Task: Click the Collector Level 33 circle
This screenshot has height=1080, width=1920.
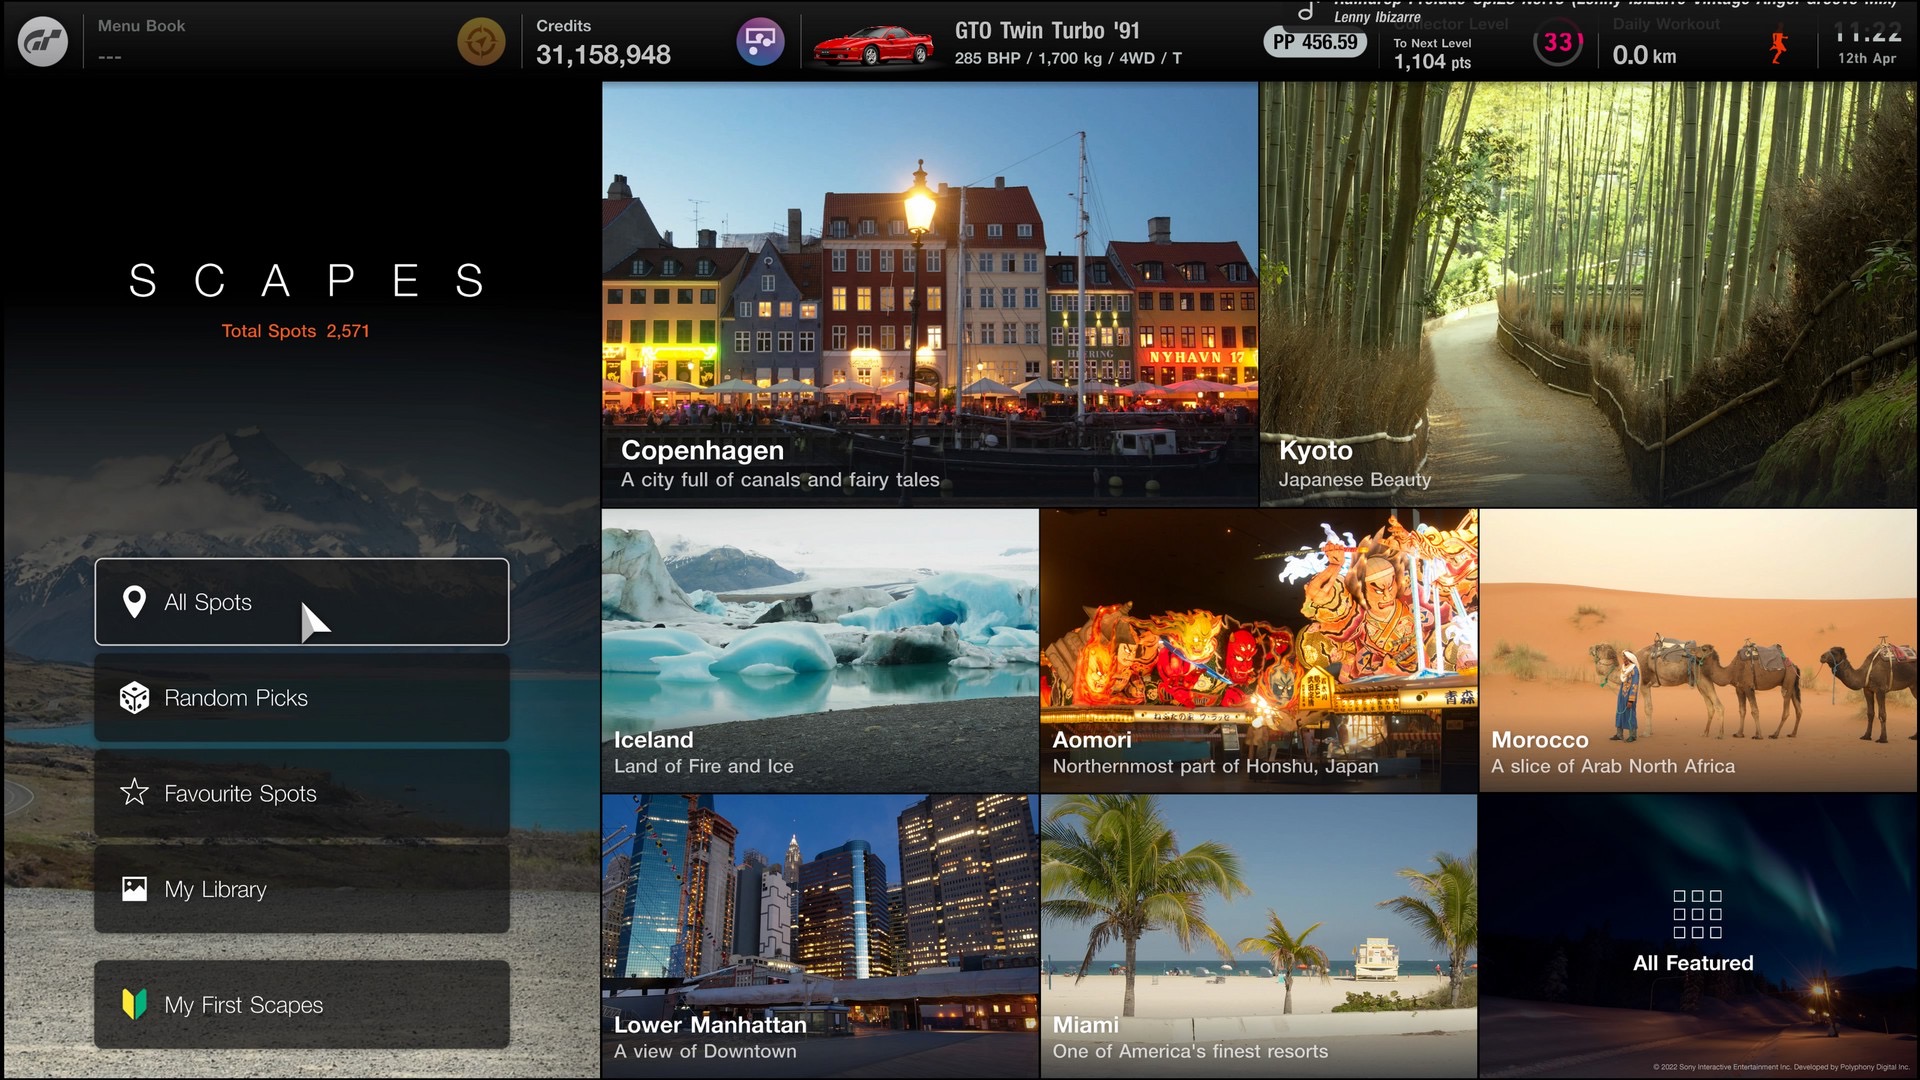Action: coord(1557,43)
